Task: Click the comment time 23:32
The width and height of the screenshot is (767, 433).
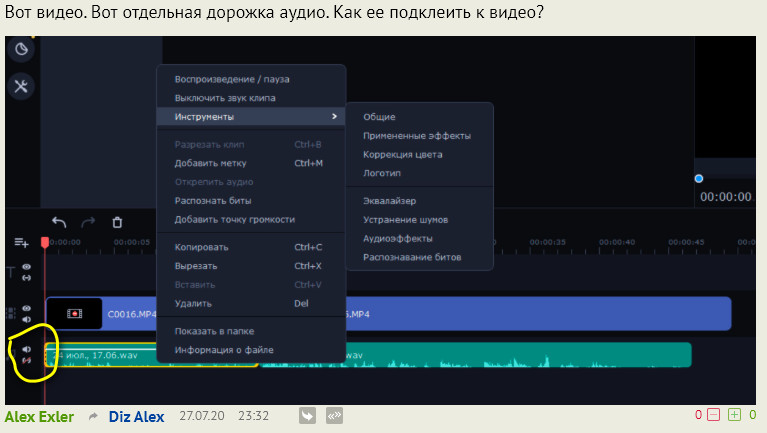Action: click(253, 416)
